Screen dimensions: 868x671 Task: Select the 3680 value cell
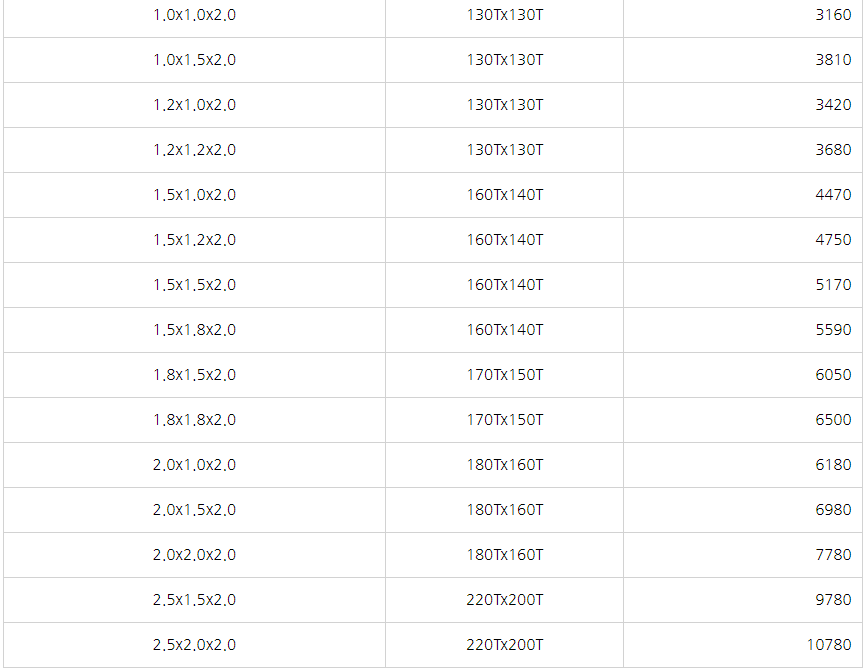[x=743, y=150]
